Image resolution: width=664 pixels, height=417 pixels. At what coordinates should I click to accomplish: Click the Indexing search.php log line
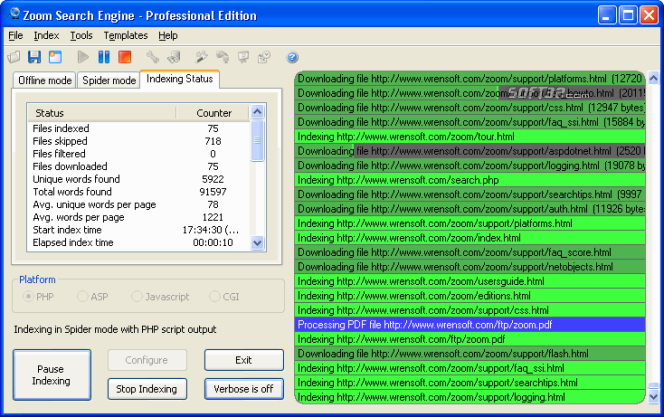click(x=470, y=180)
